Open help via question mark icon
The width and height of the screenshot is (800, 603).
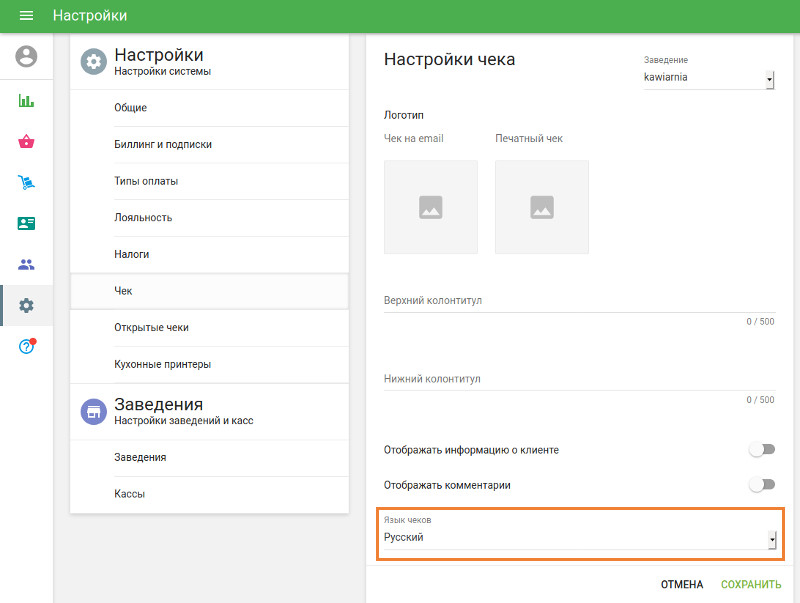click(x=25, y=346)
